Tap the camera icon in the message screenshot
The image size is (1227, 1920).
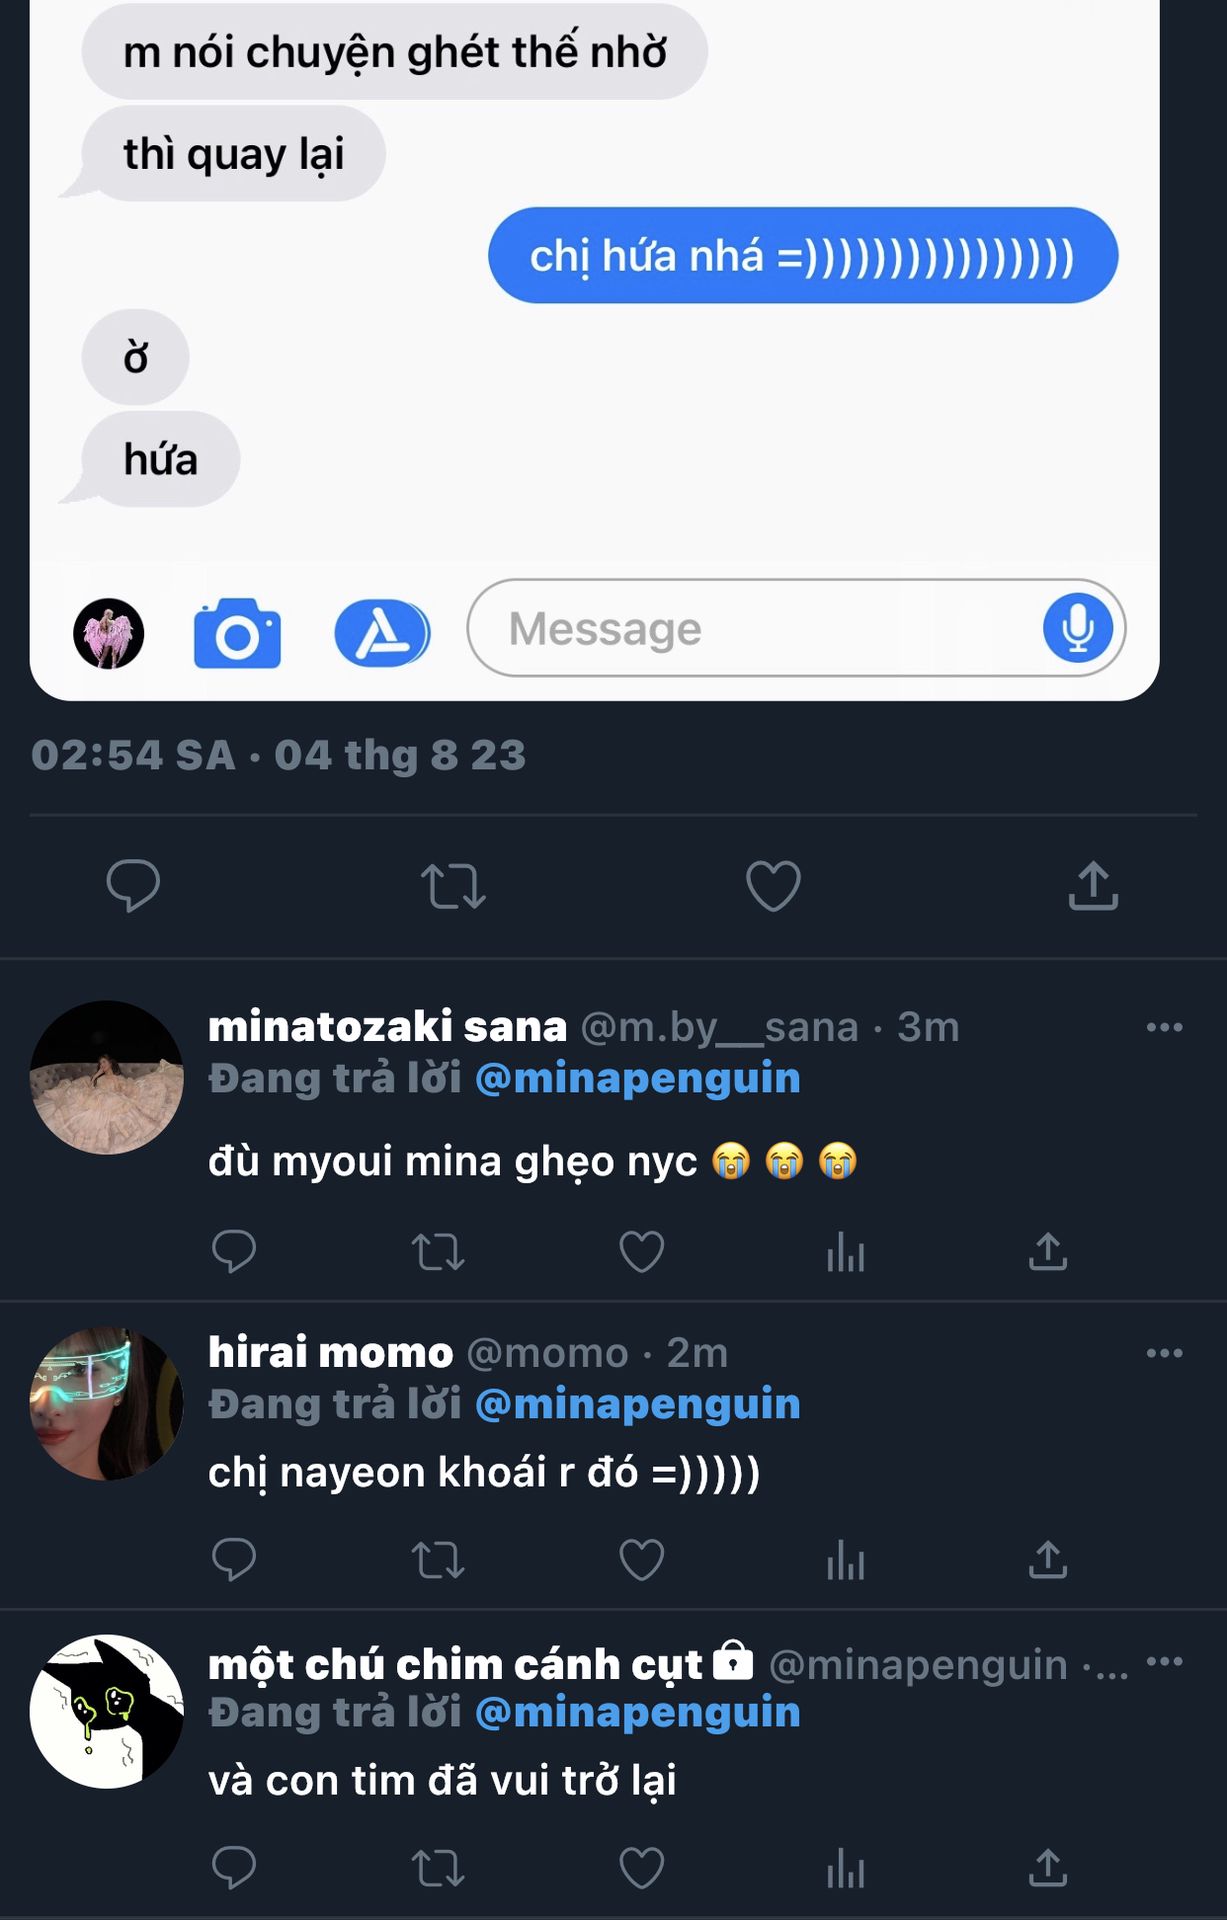pyautogui.click(x=237, y=633)
